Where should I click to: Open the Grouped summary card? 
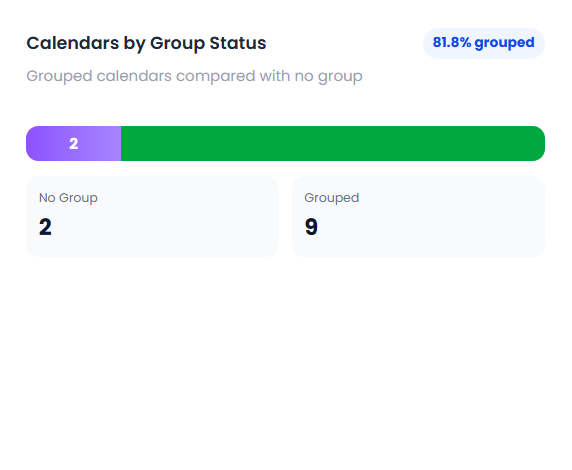pyautogui.click(x=418, y=216)
